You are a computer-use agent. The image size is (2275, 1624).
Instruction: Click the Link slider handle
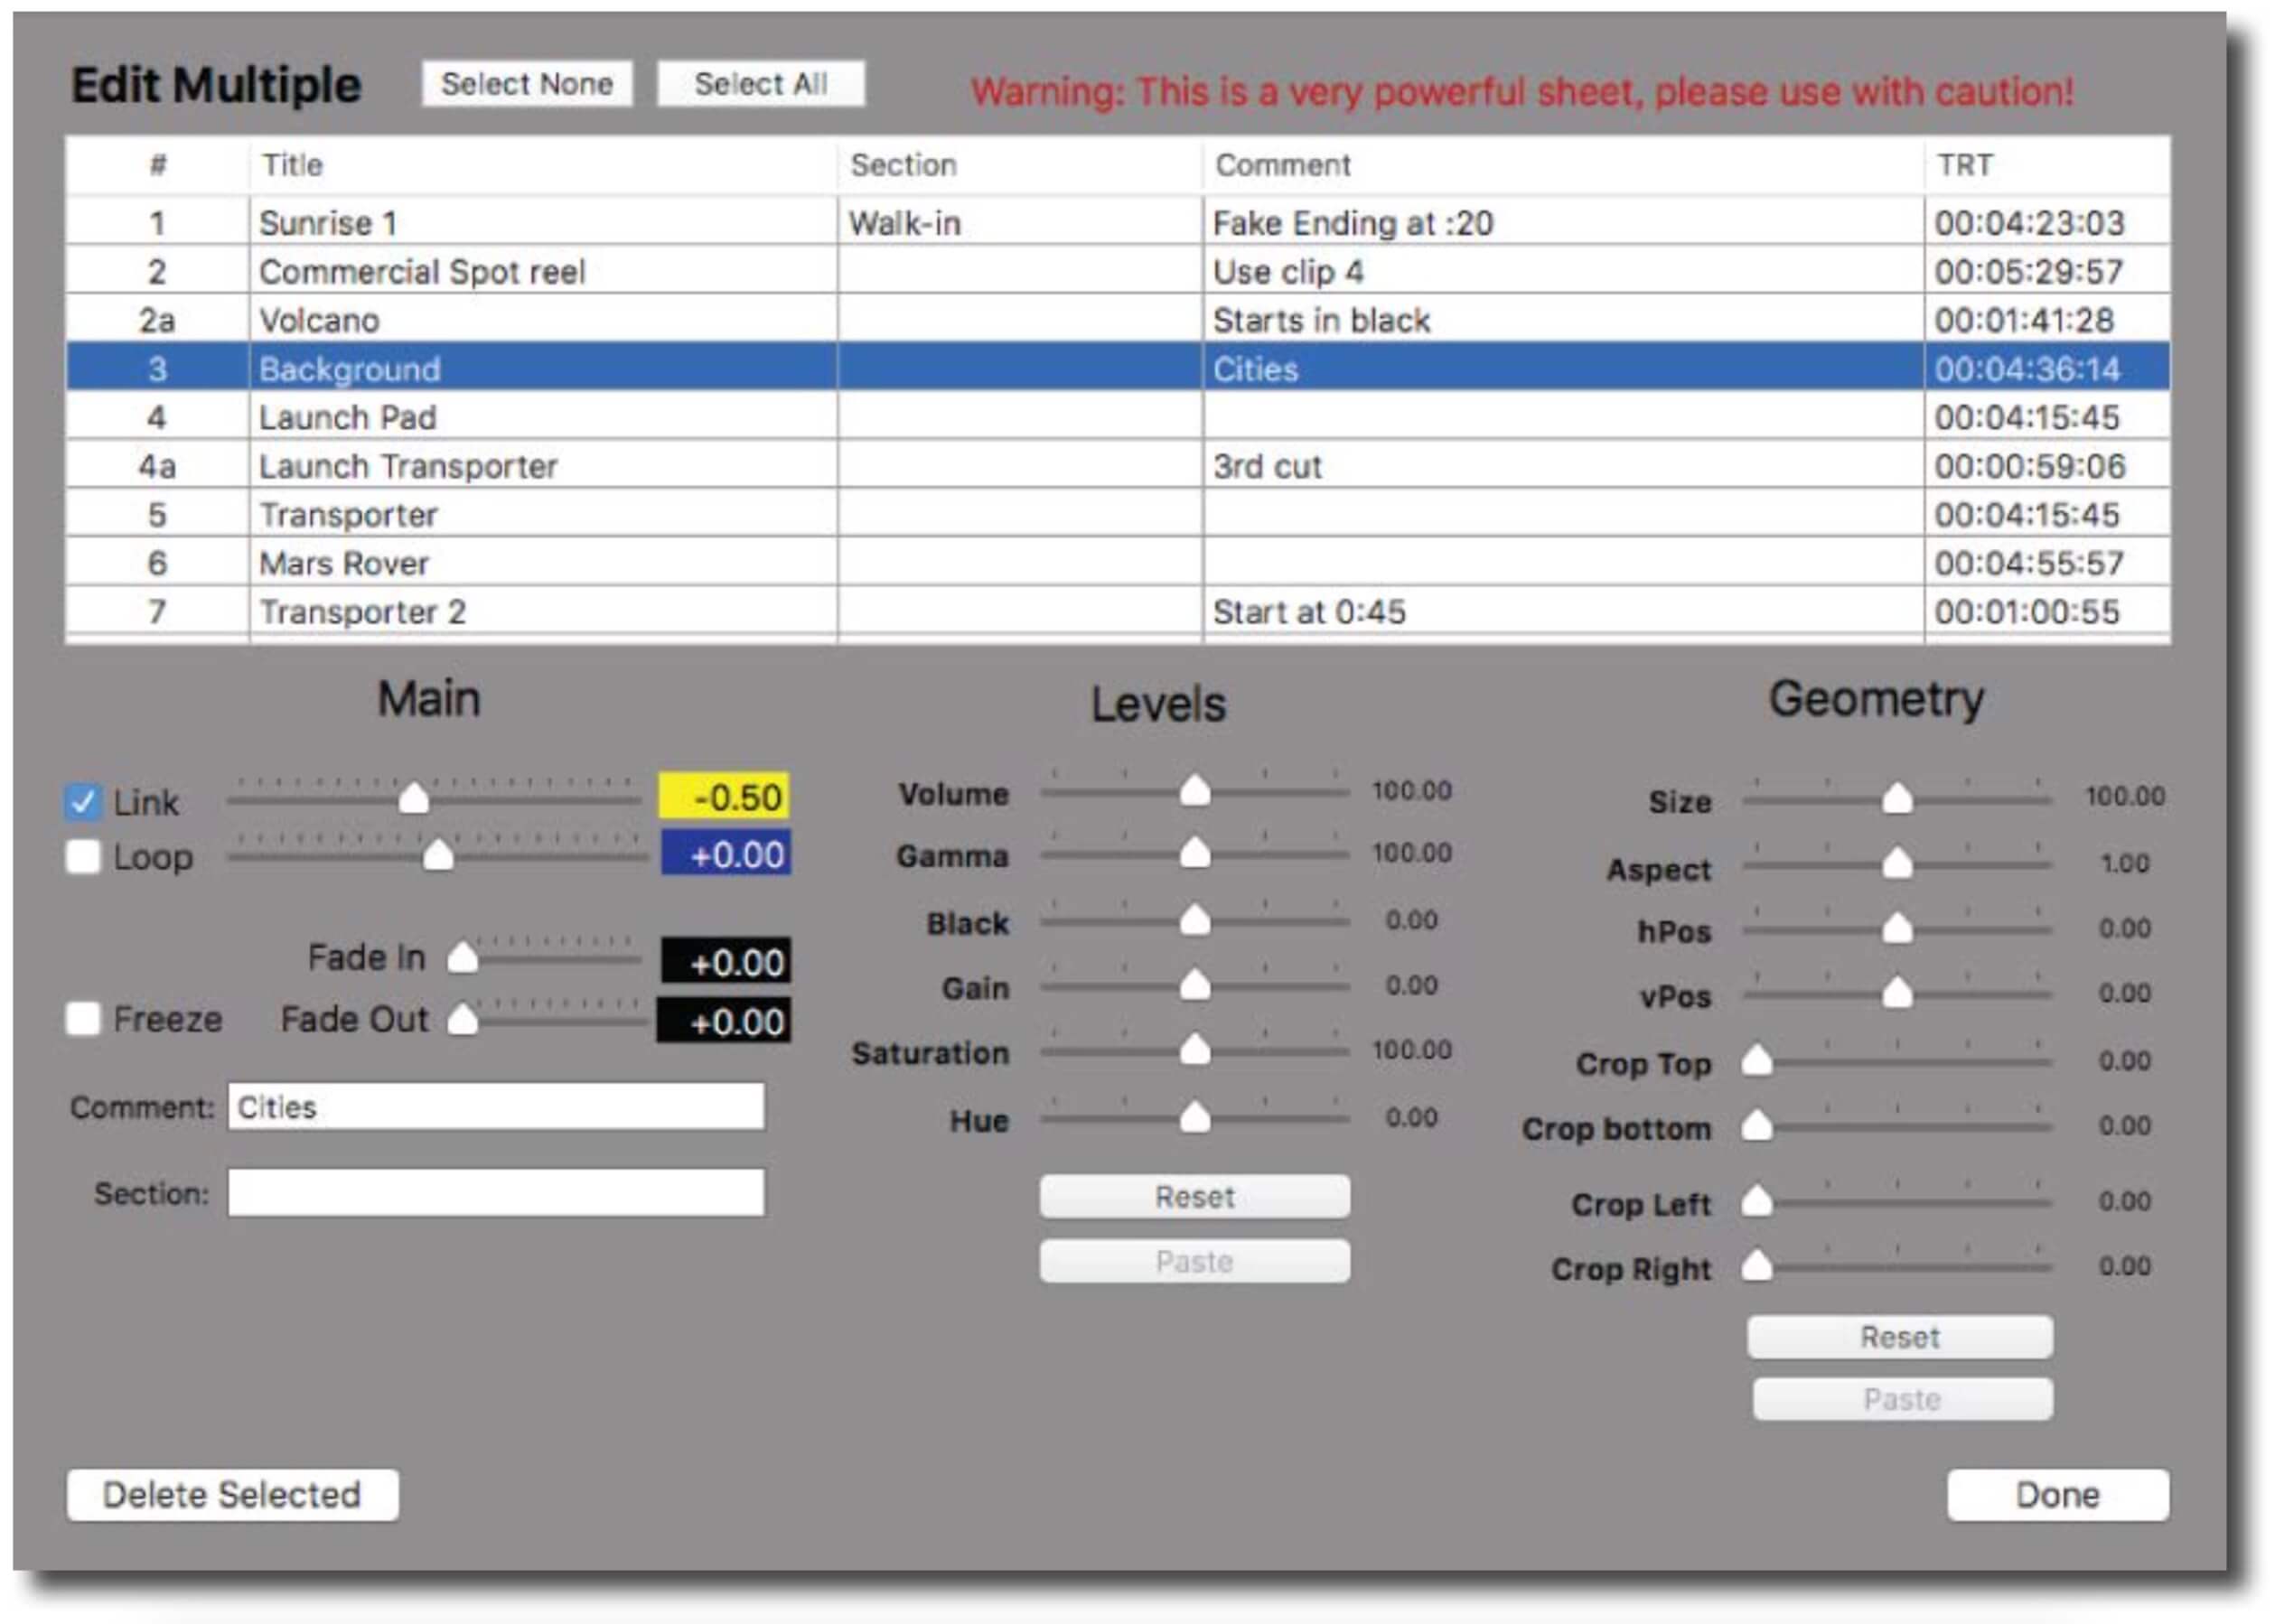pyautogui.click(x=414, y=797)
